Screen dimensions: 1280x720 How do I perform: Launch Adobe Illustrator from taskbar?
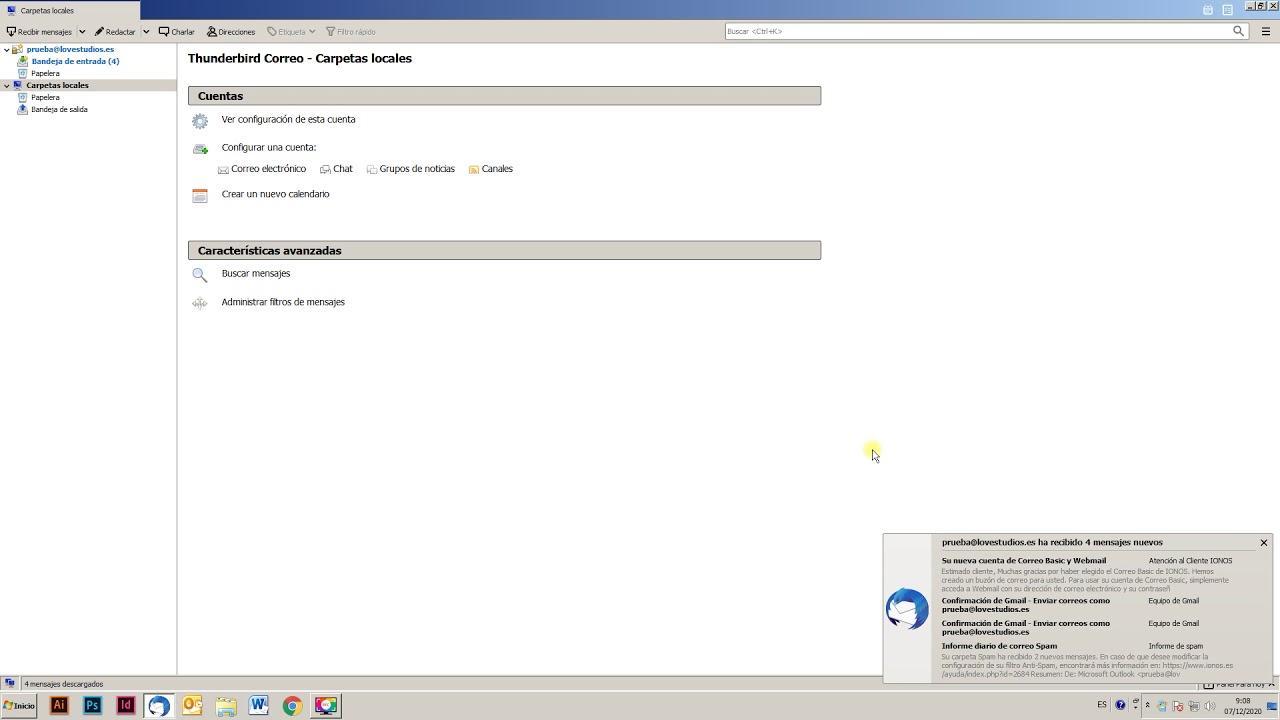coord(59,706)
